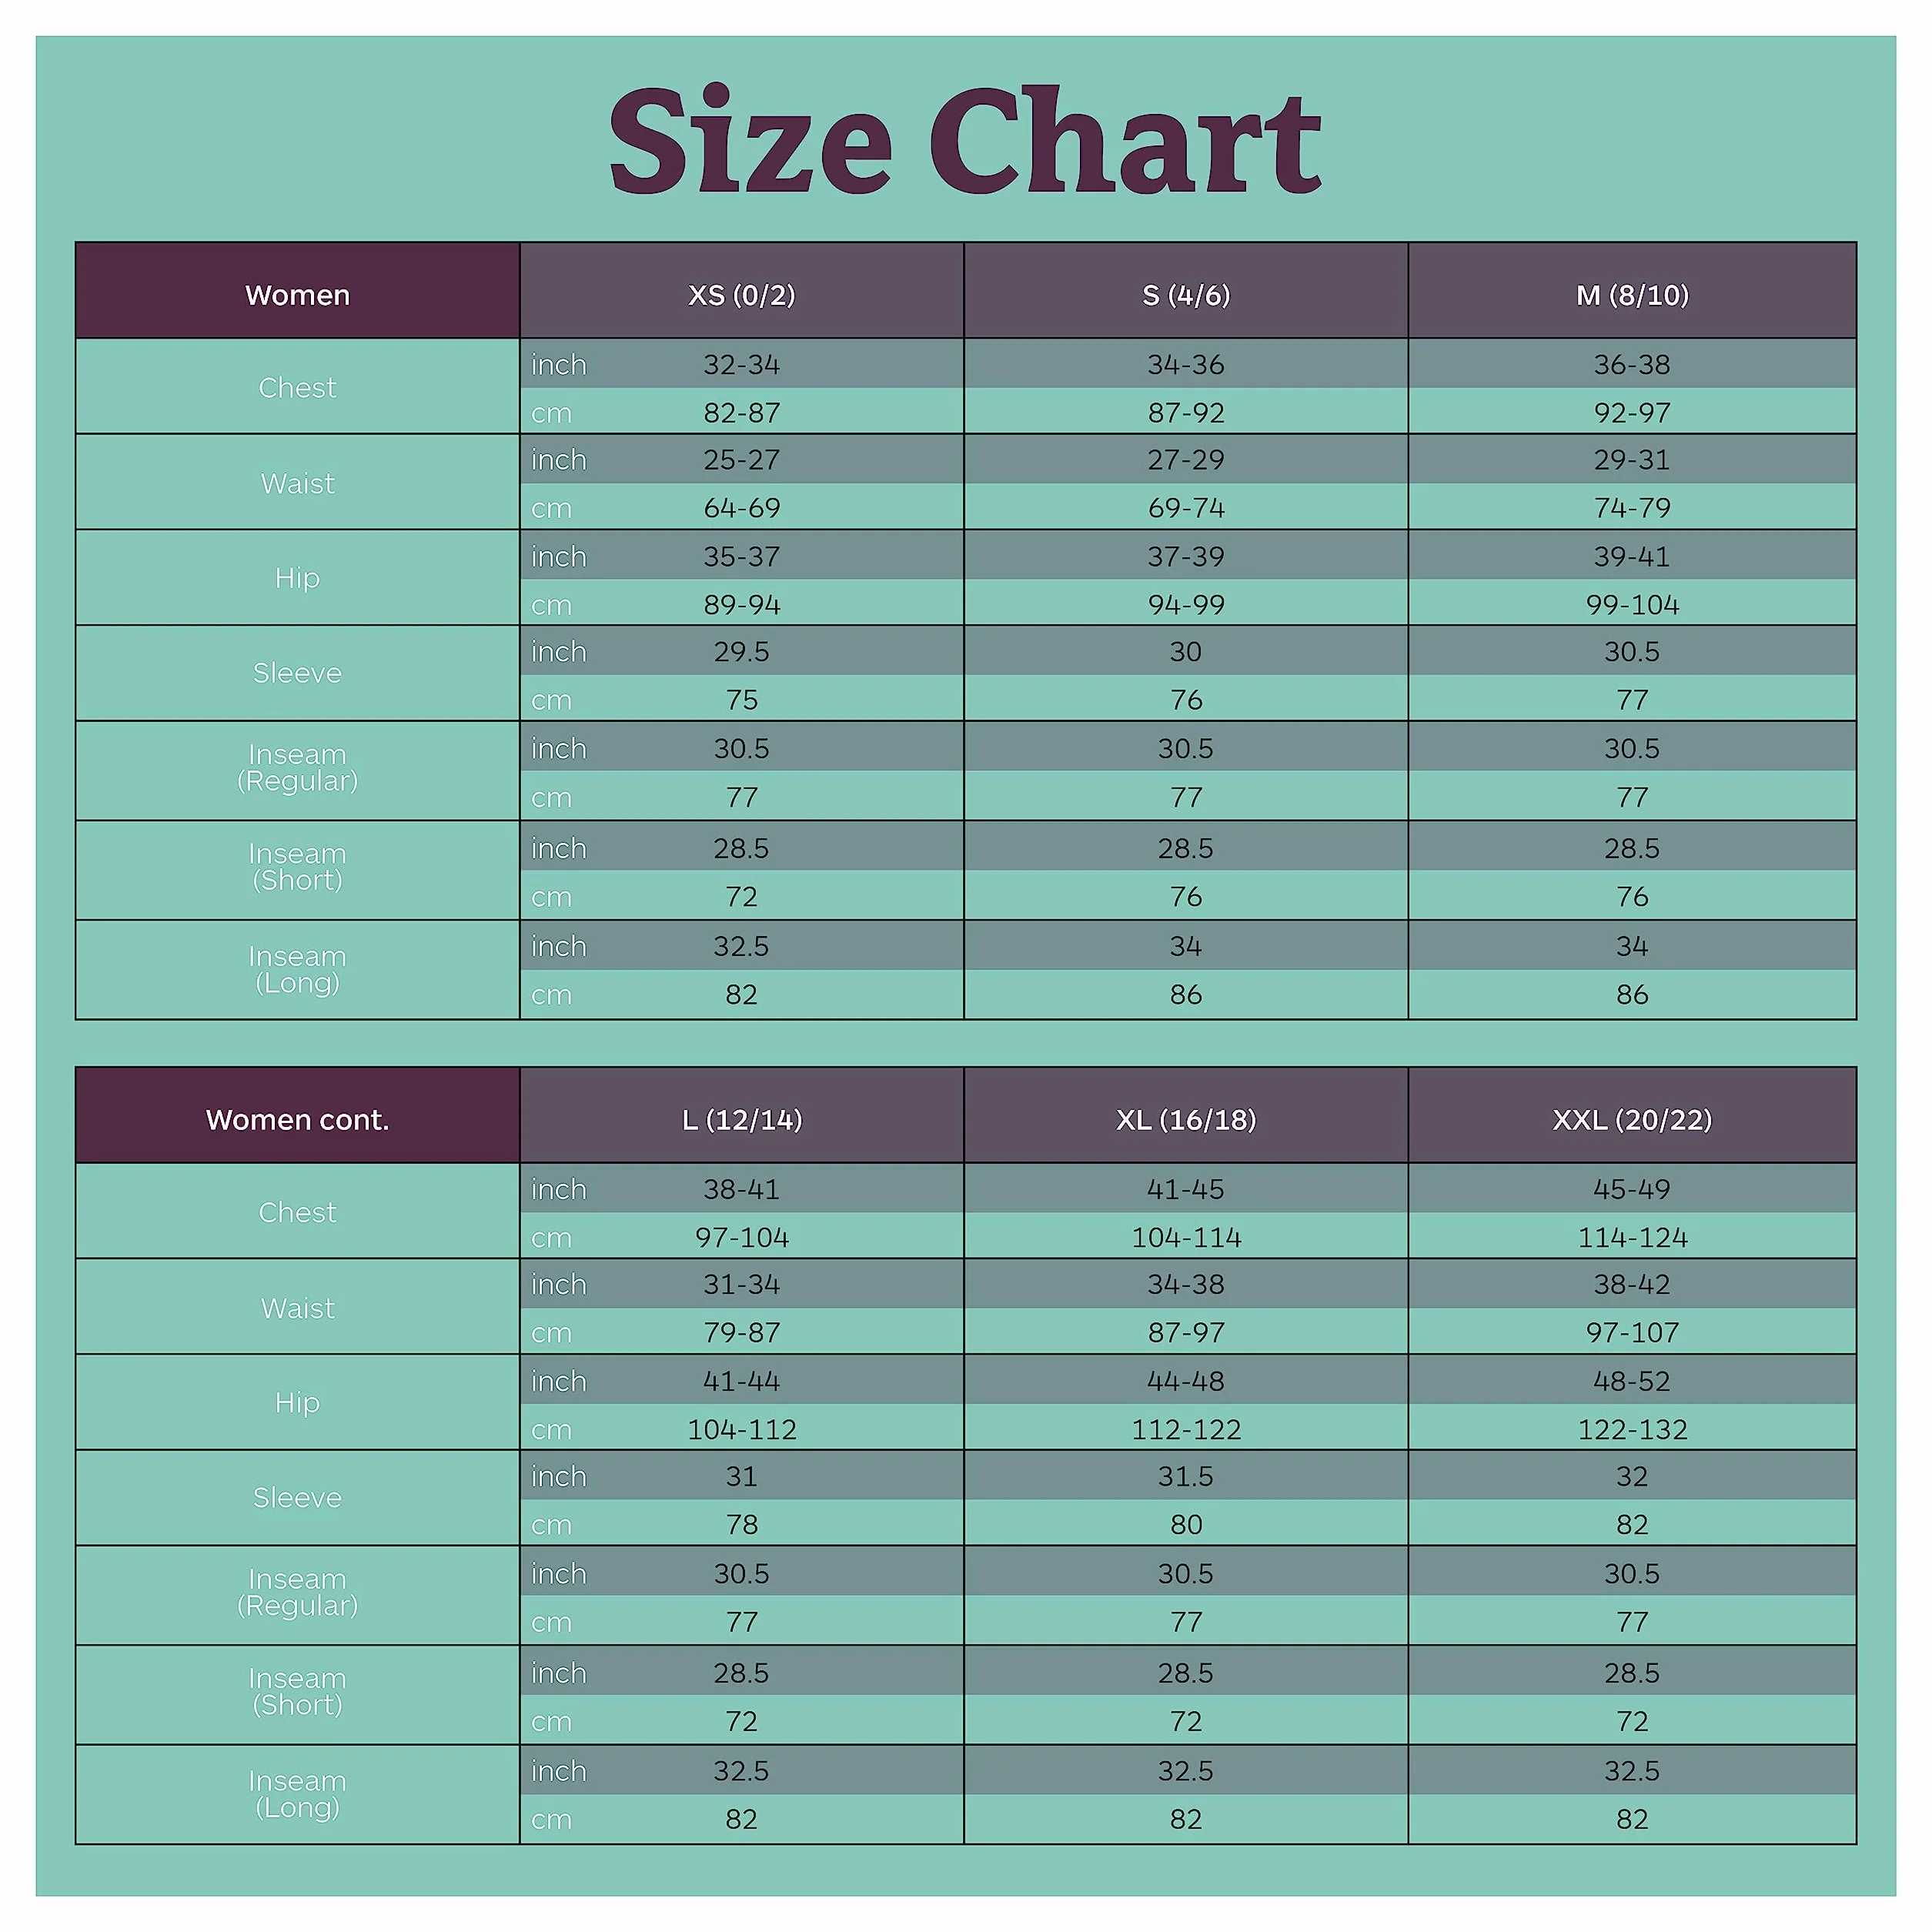The image size is (1932, 1932).
Task: Click the M (8/10) column header
Action: (x=1632, y=291)
